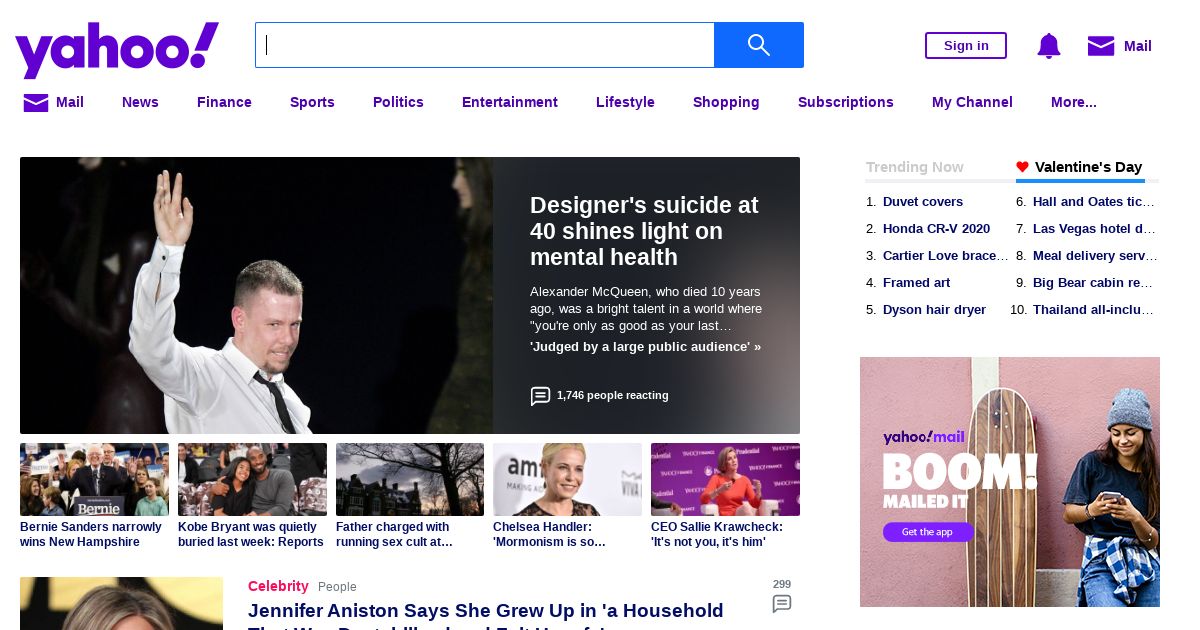Click the Sign in button
1200x630 pixels.
(x=966, y=45)
